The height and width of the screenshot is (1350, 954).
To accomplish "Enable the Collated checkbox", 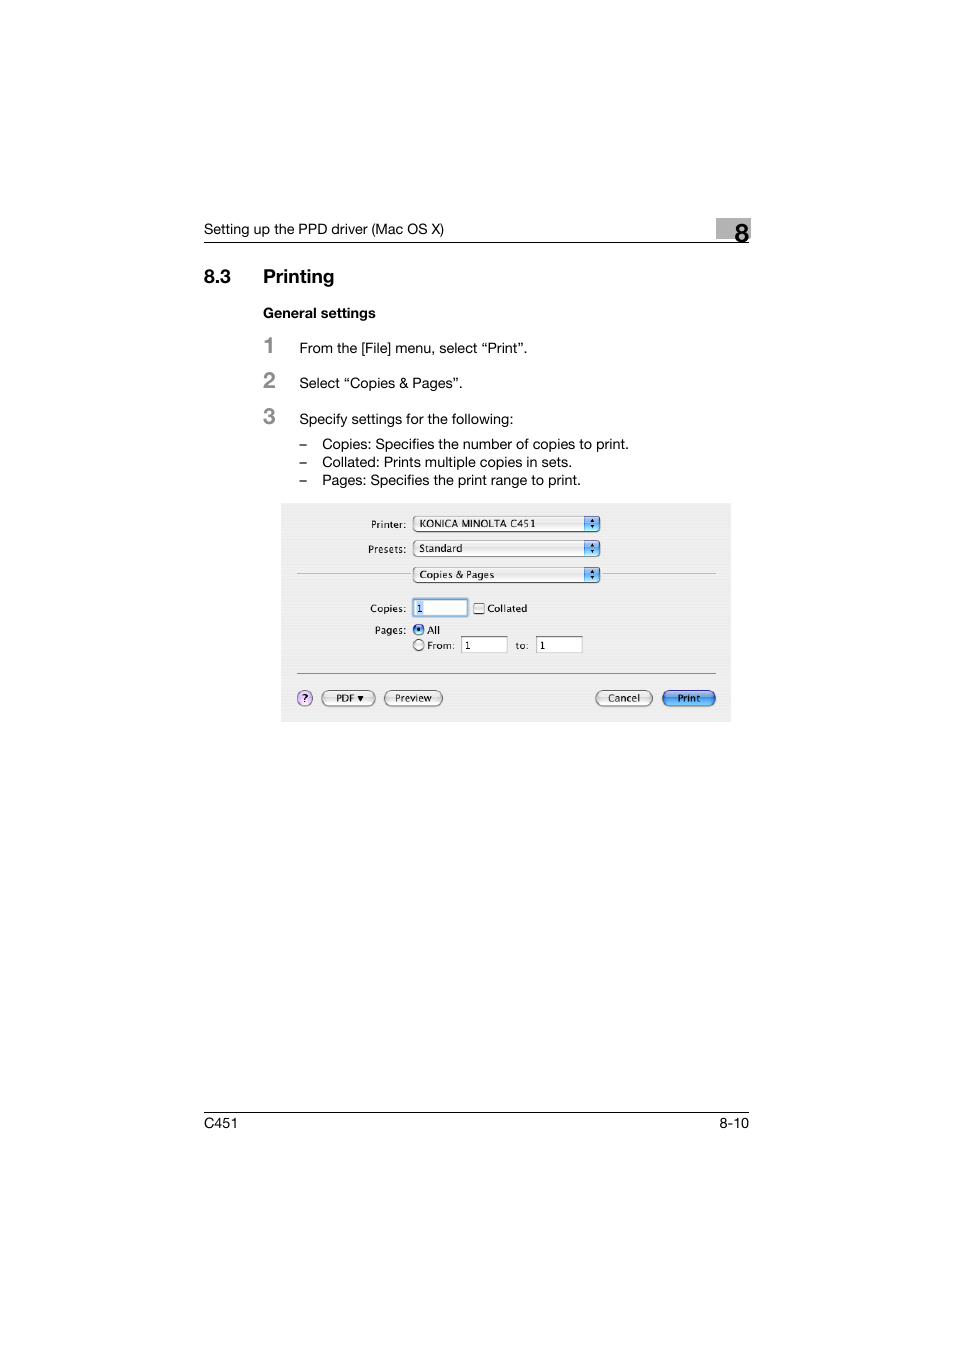I will click(x=479, y=608).
